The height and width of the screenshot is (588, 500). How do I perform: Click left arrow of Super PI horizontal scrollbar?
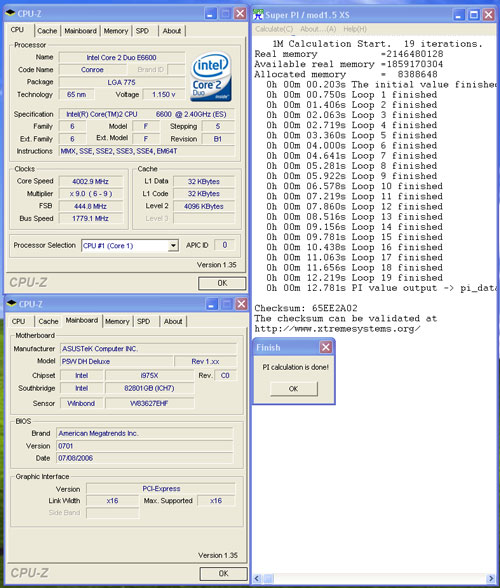click(257, 579)
